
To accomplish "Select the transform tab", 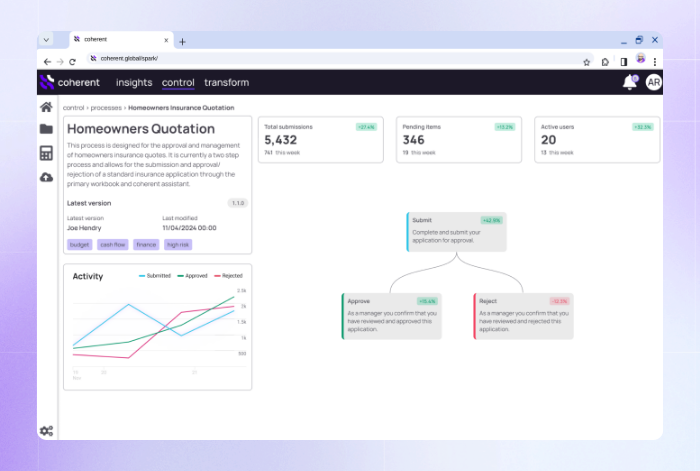I will coord(227,83).
